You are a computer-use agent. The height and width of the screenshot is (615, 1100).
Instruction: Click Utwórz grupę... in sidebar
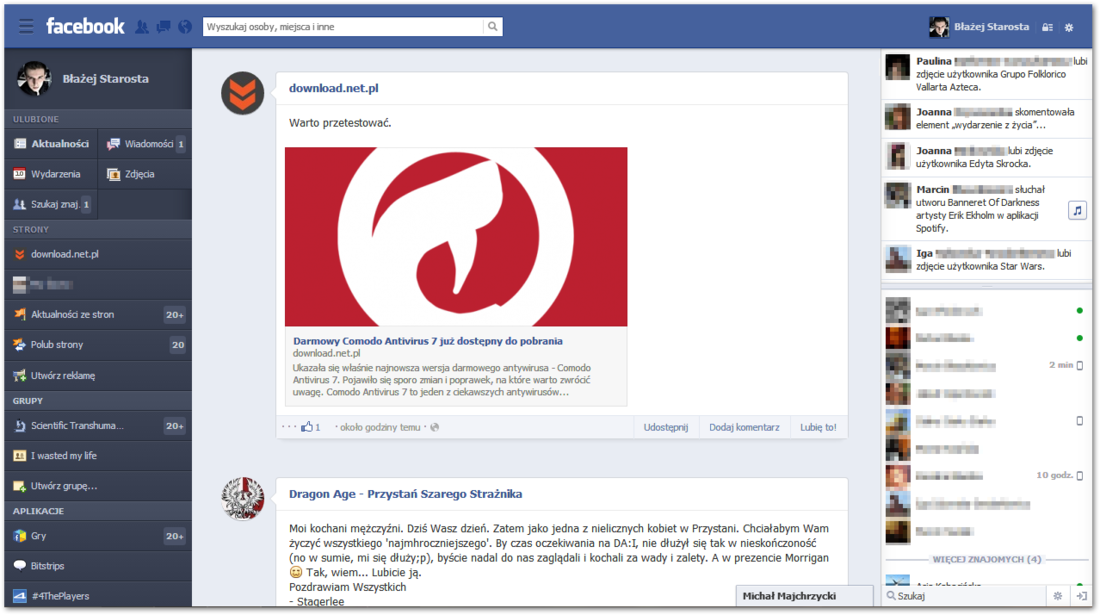[x=98, y=485]
